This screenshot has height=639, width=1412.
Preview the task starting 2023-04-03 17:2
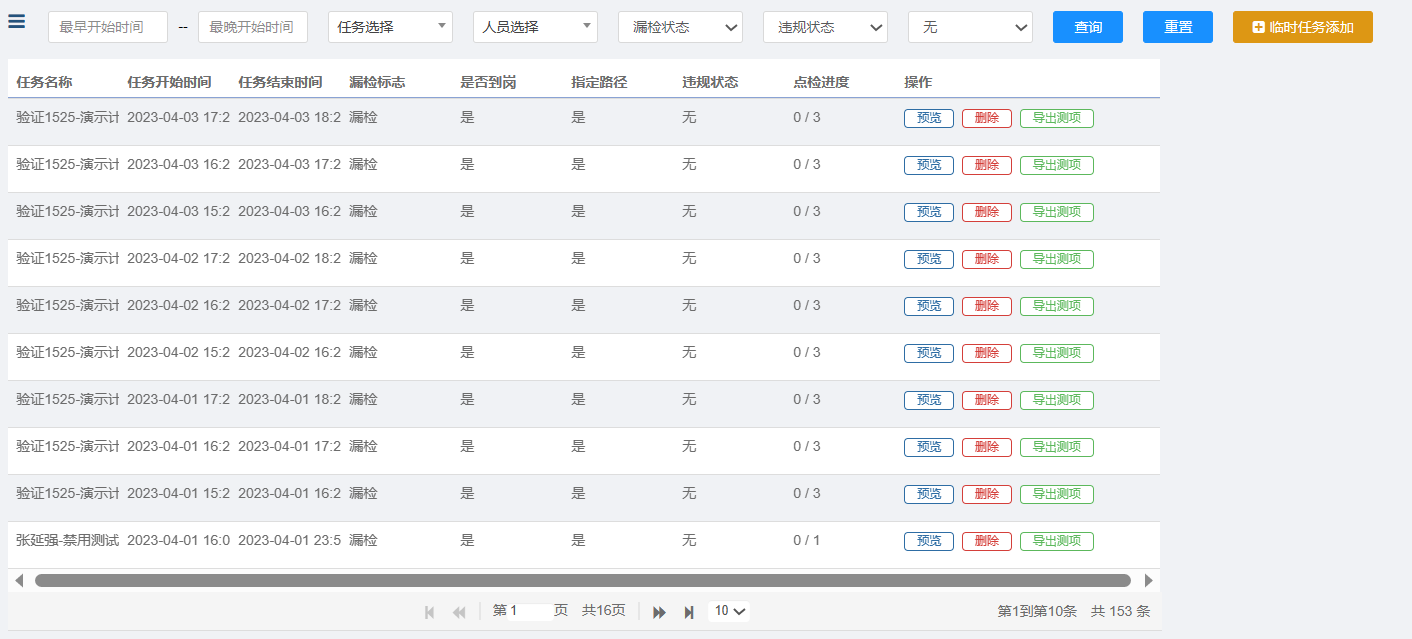(929, 118)
